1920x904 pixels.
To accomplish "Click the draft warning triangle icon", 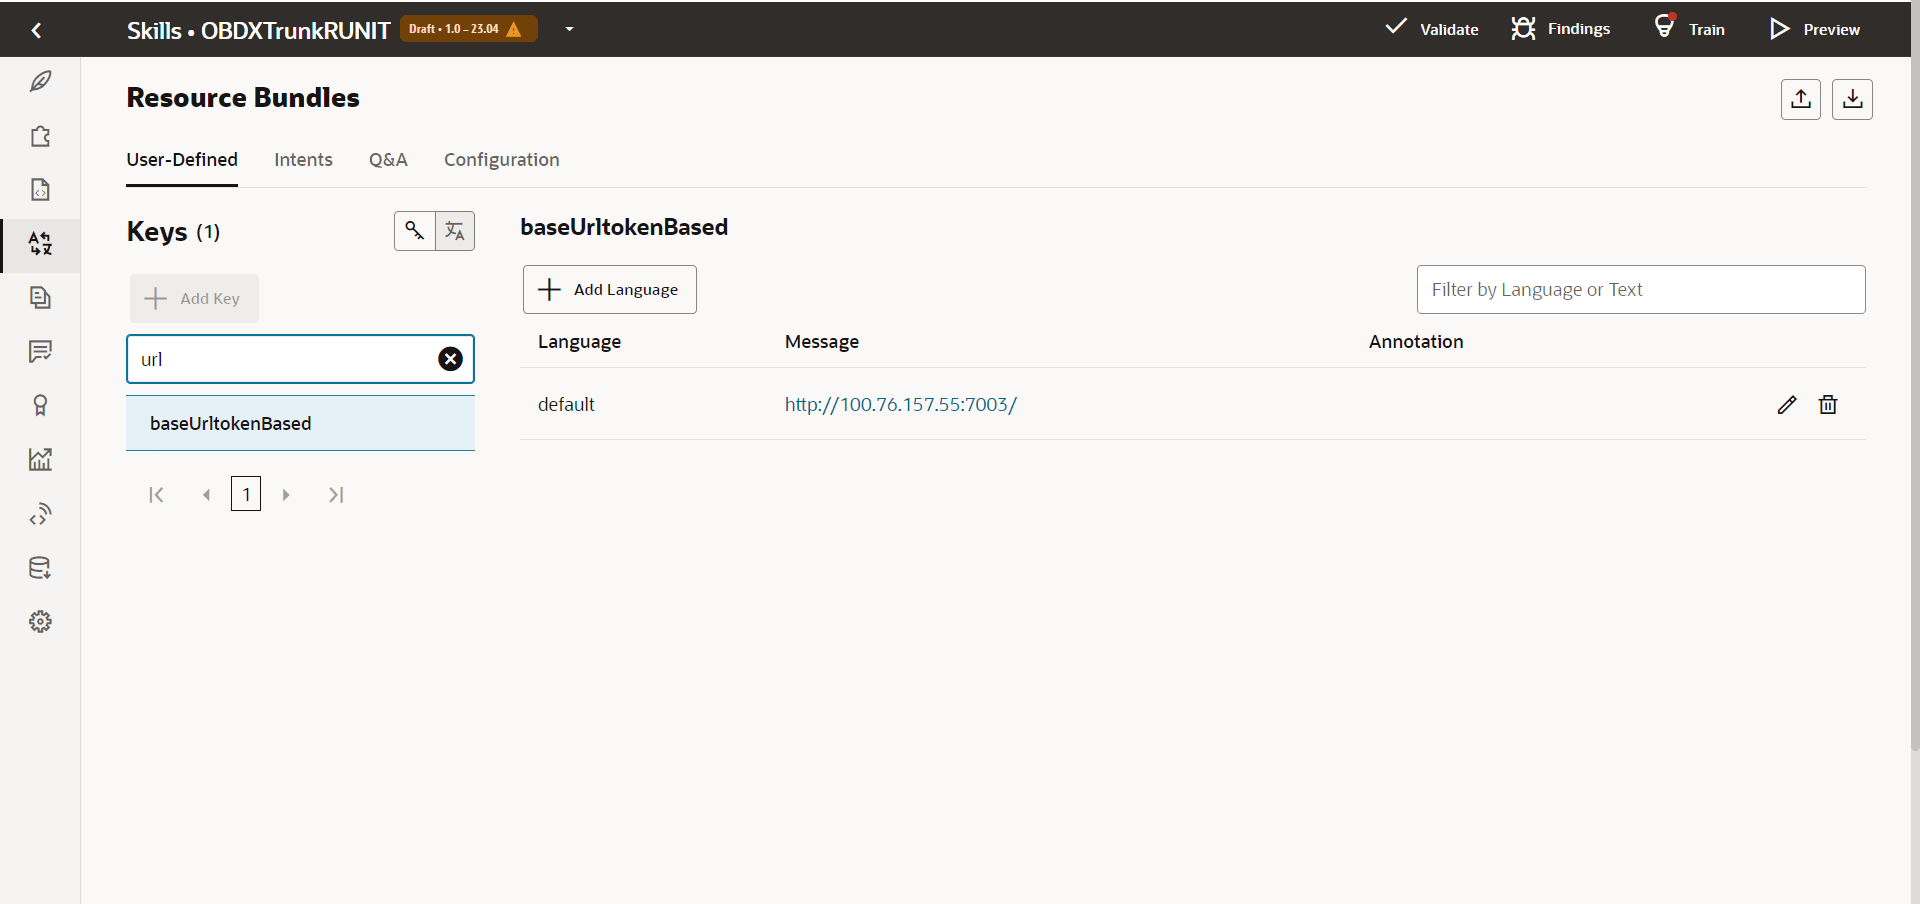I will (514, 29).
